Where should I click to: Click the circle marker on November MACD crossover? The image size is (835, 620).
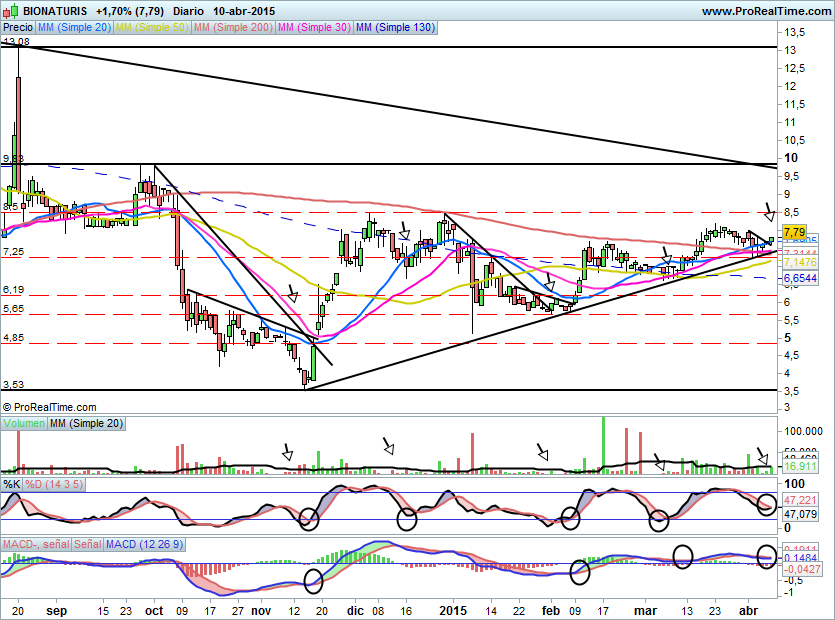click(x=313, y=579)
